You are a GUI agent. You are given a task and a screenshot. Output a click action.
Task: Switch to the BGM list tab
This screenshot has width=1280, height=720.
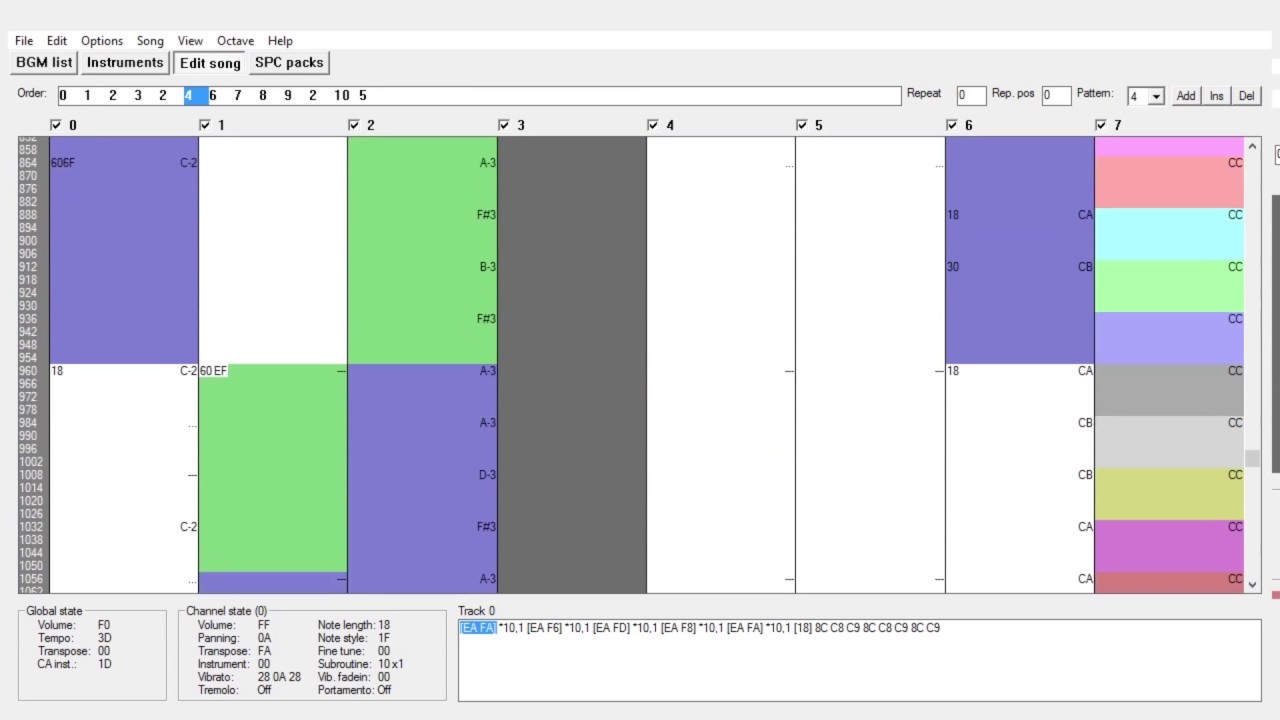click(44, 62)
